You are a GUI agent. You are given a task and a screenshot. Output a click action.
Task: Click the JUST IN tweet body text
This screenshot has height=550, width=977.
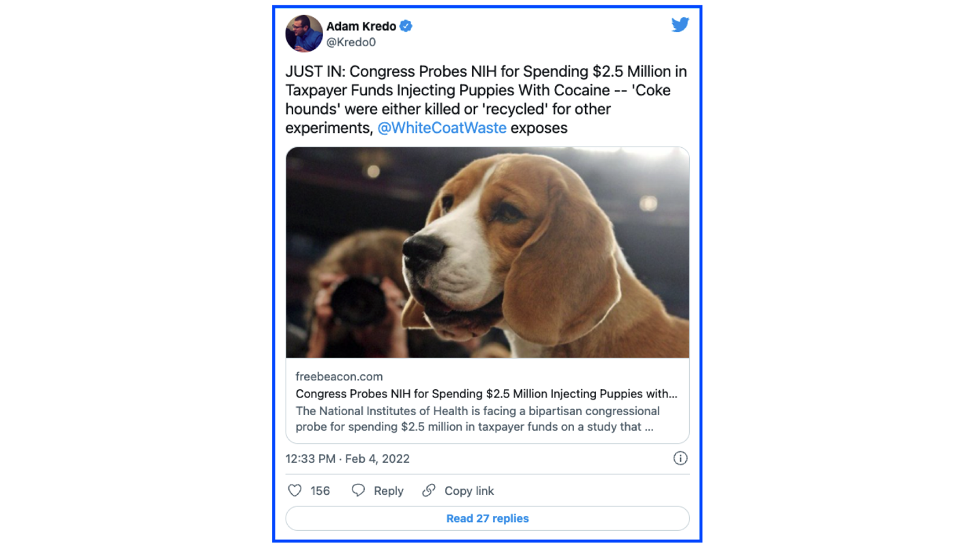tap(486, 90)
